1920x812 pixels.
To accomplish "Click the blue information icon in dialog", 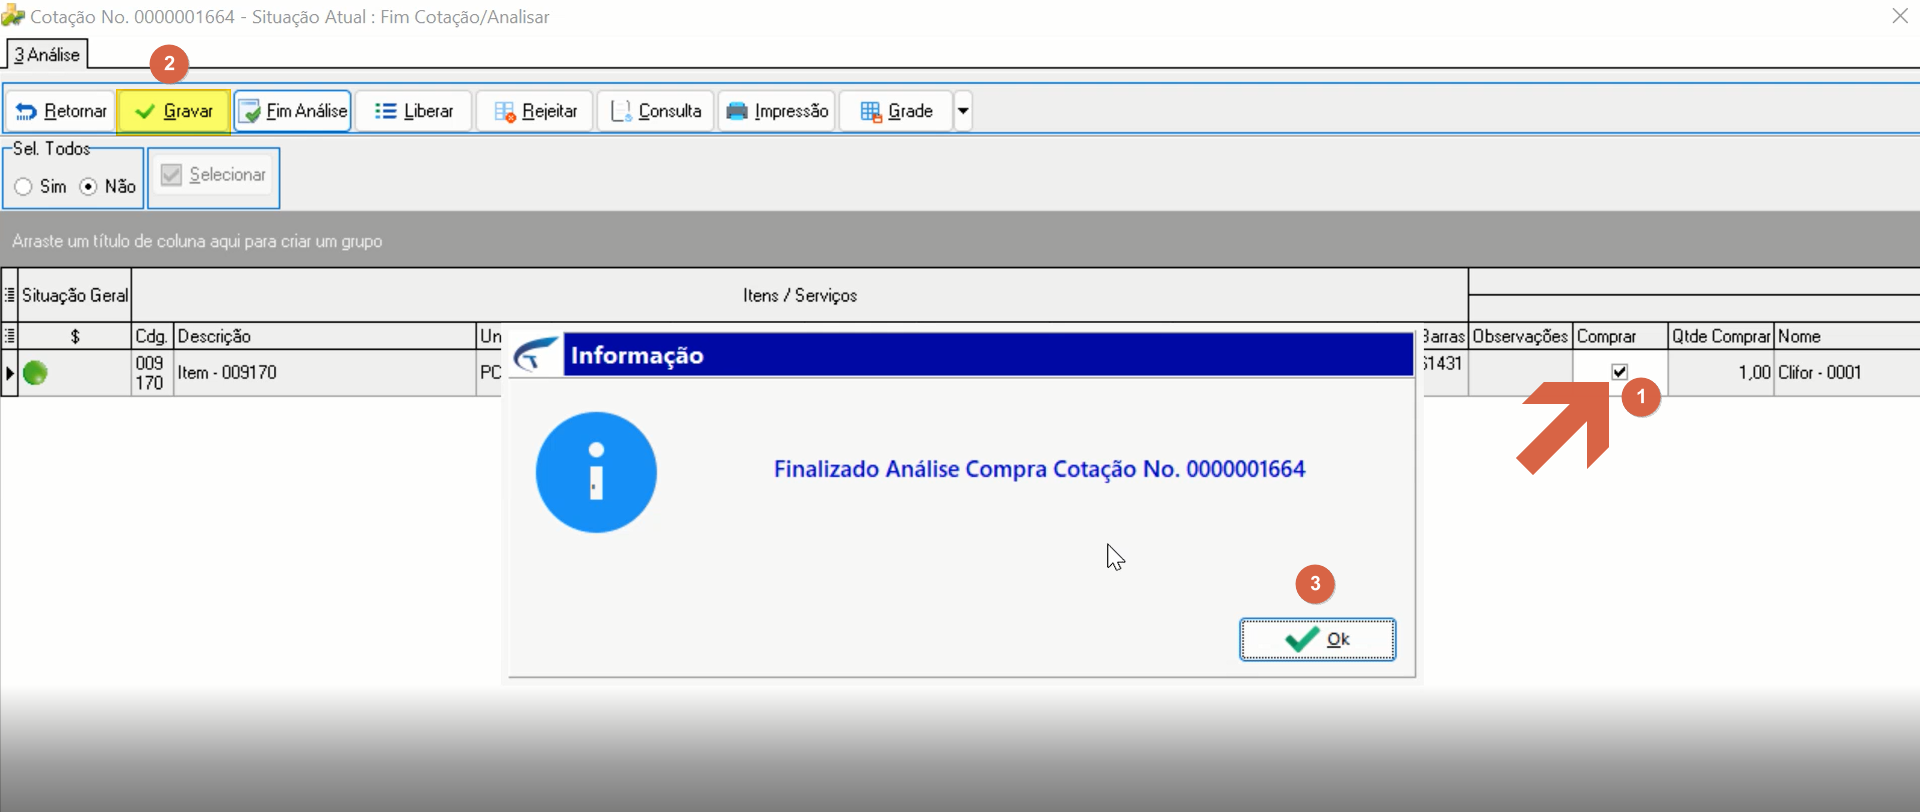I will click(x=596, y=472).
